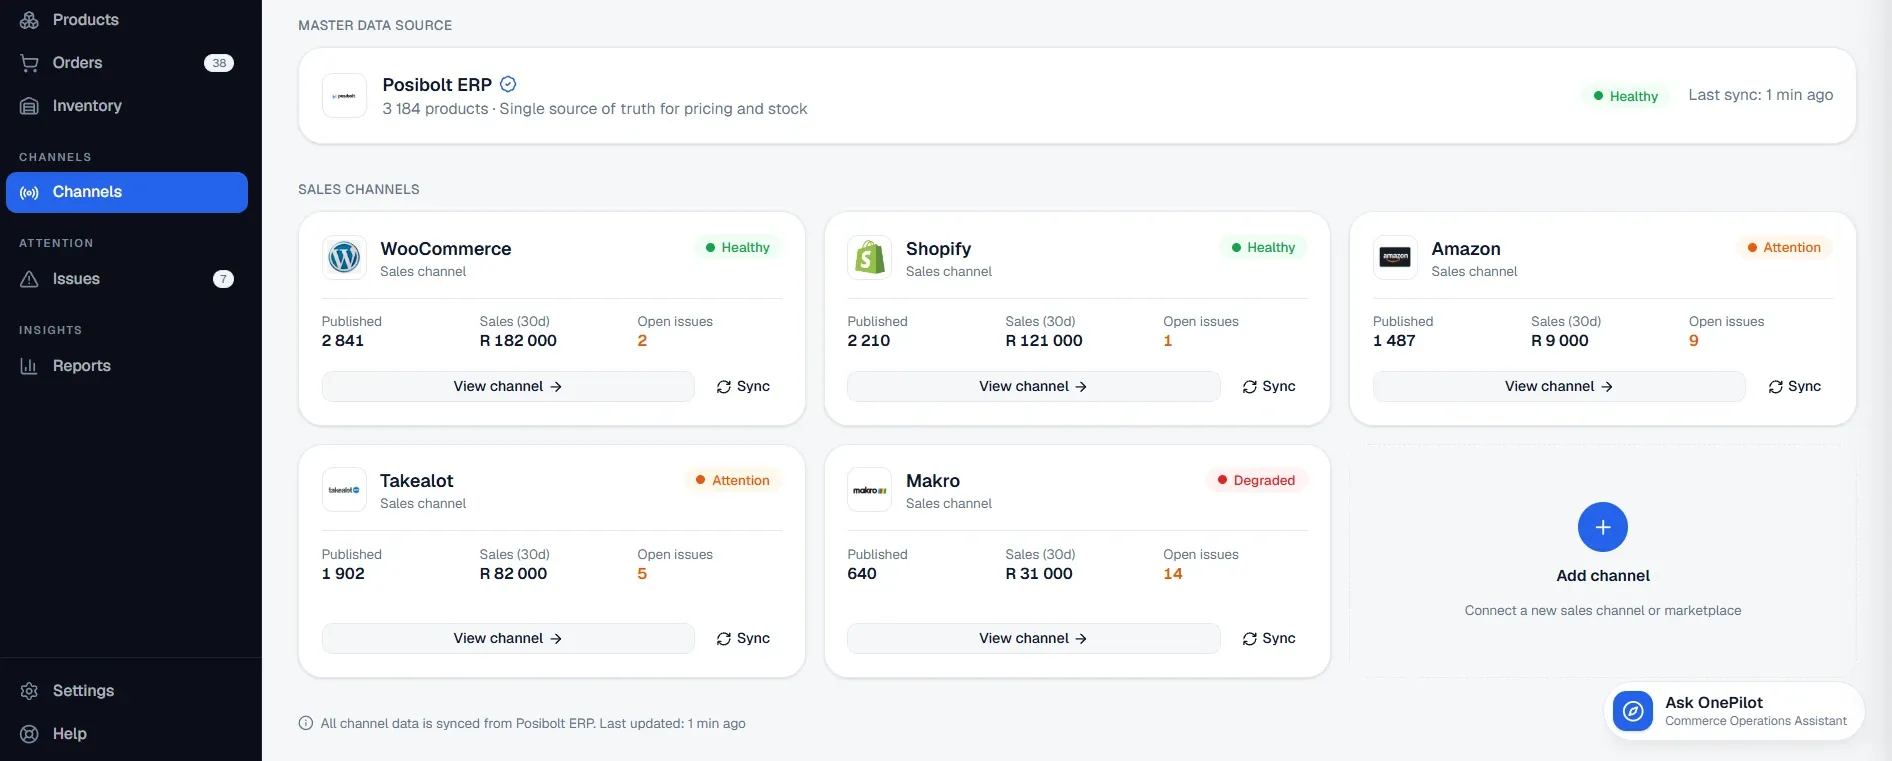Open the WooCommerce WordPress logo icon

(x=344, y=258)
